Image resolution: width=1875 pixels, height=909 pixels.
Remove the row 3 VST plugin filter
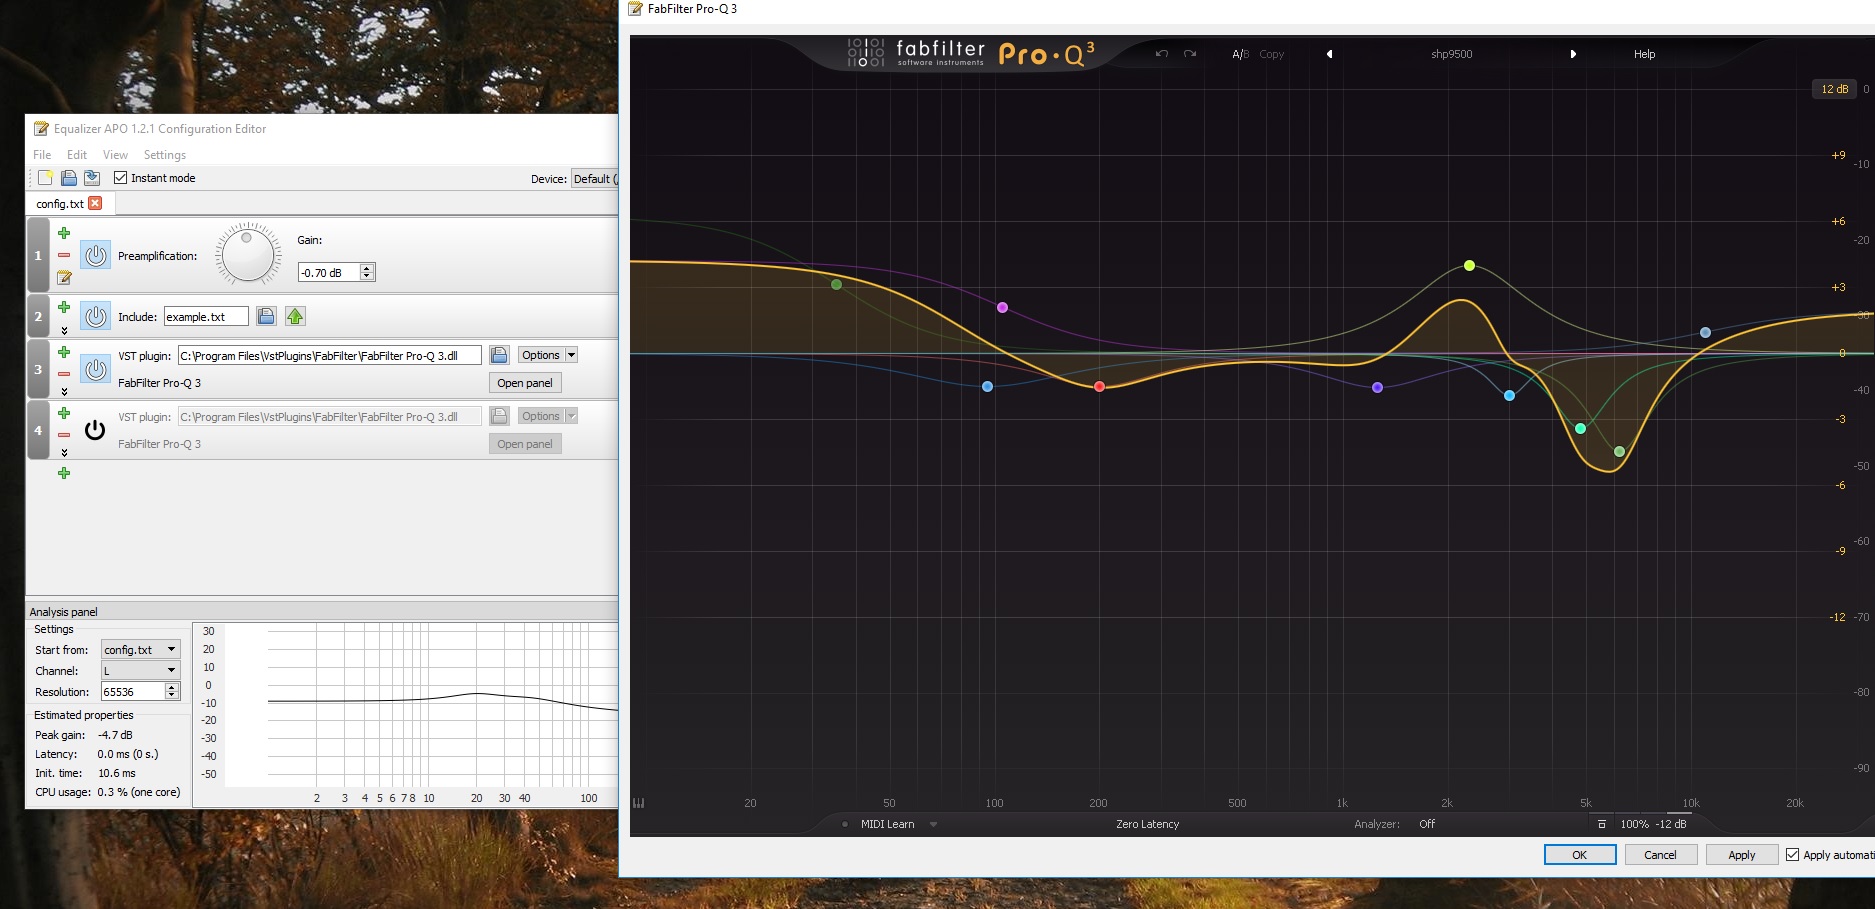point(64,374)
